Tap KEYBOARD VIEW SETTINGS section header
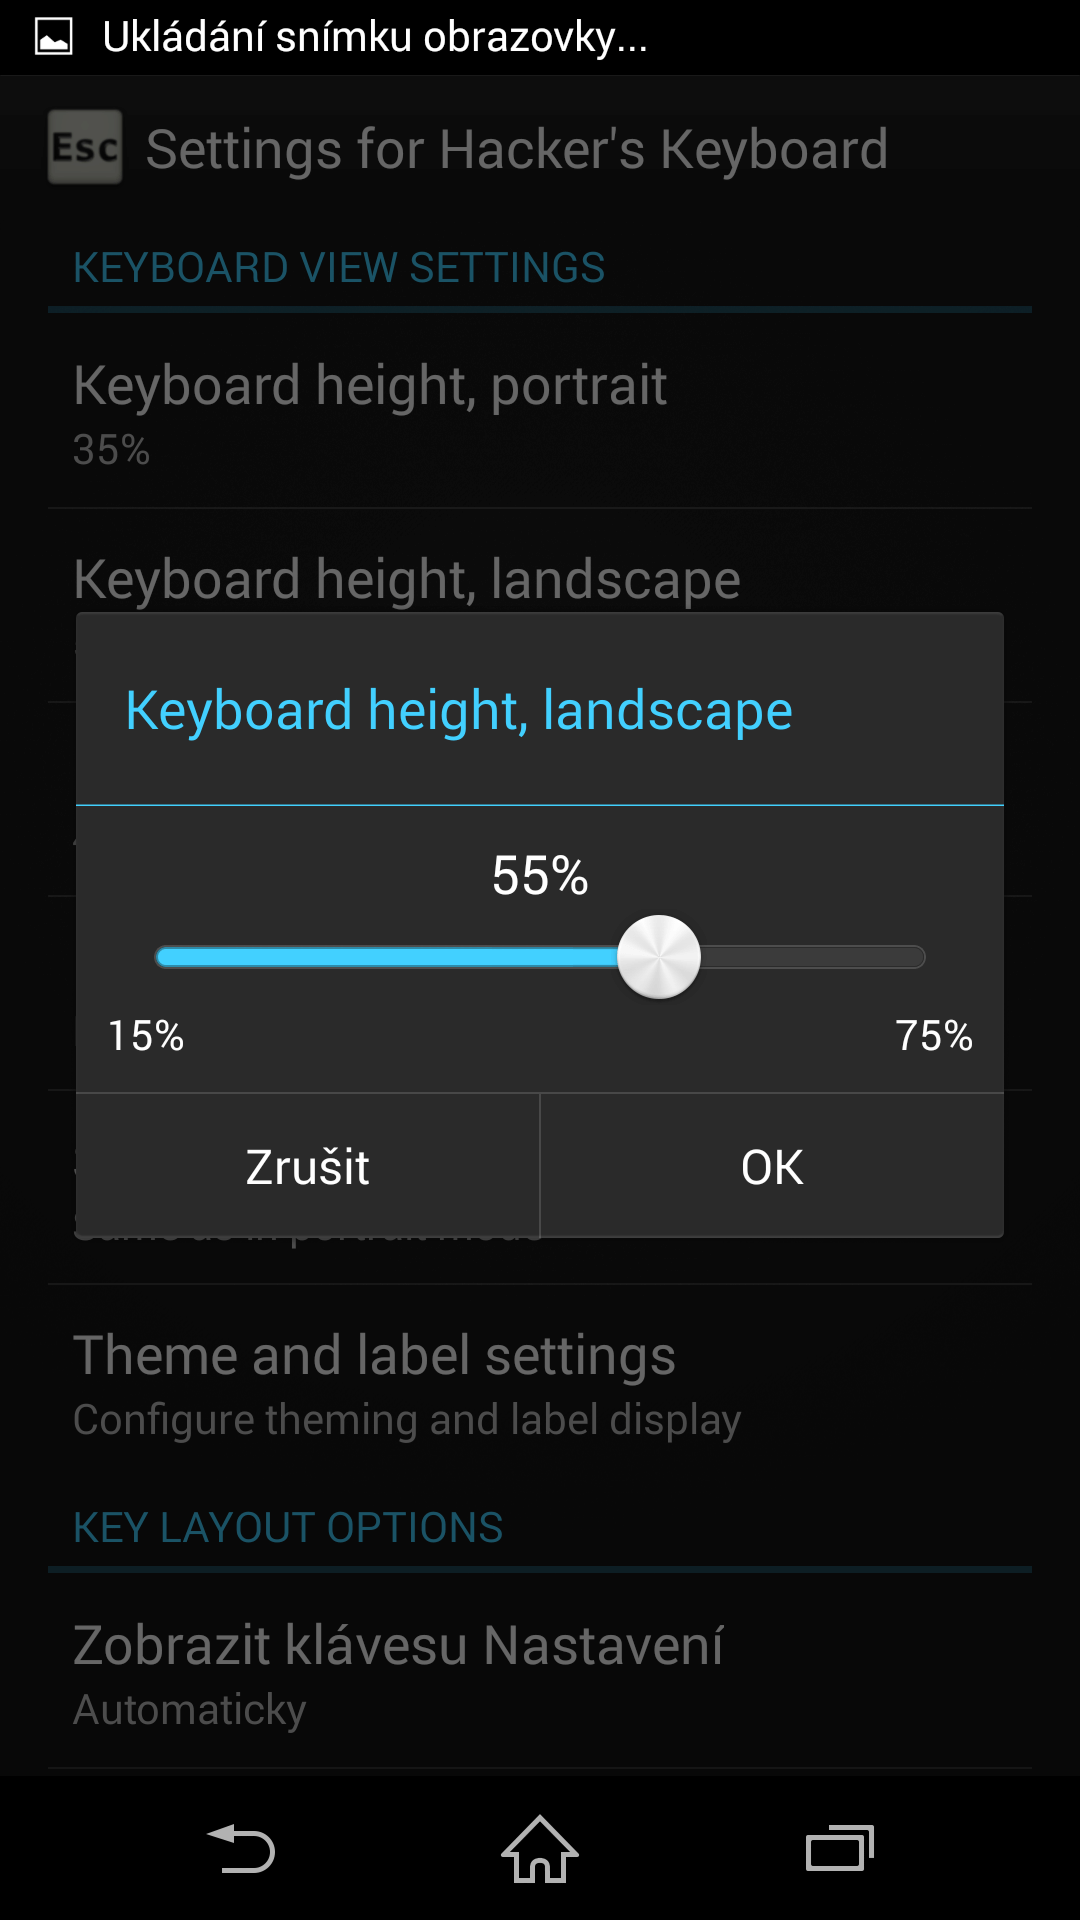 [x=339, y=268]
